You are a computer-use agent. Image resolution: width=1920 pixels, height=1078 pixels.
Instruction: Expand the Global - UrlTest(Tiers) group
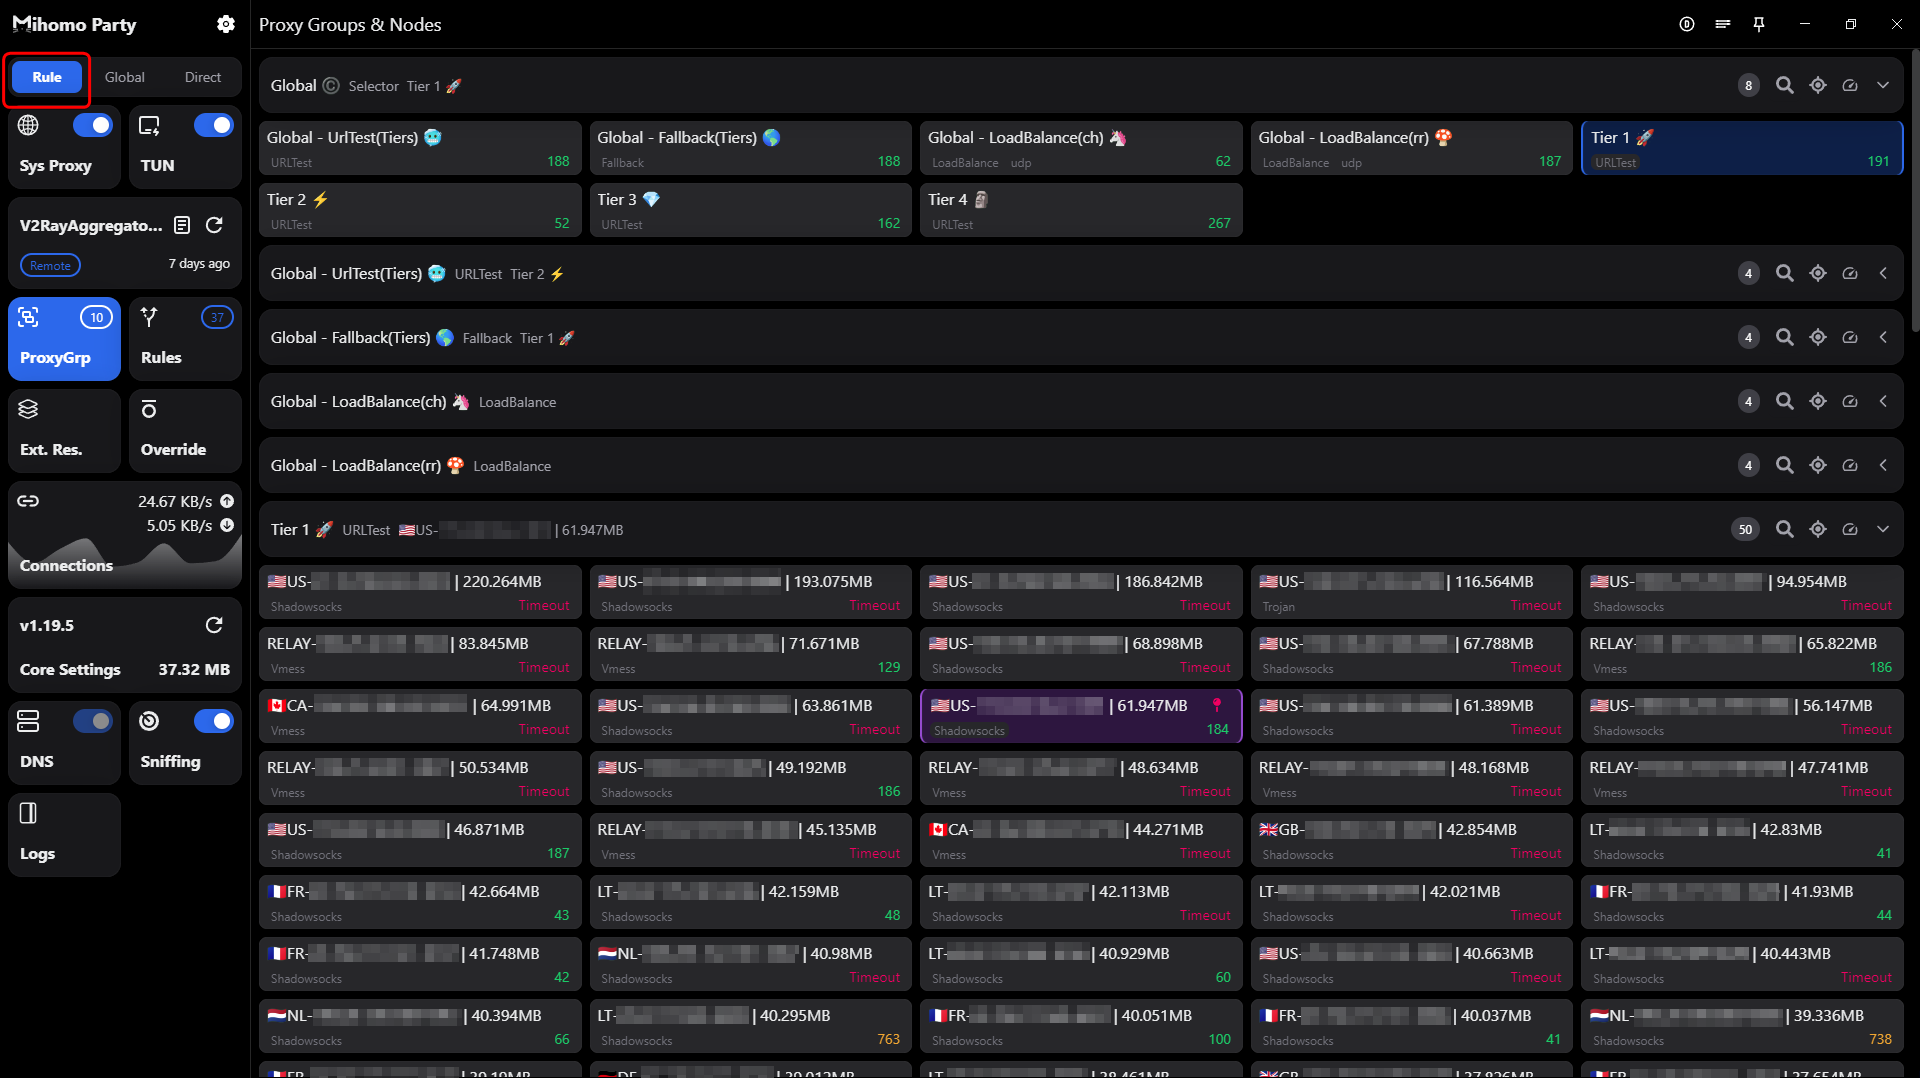click(x=1883, y=273)
